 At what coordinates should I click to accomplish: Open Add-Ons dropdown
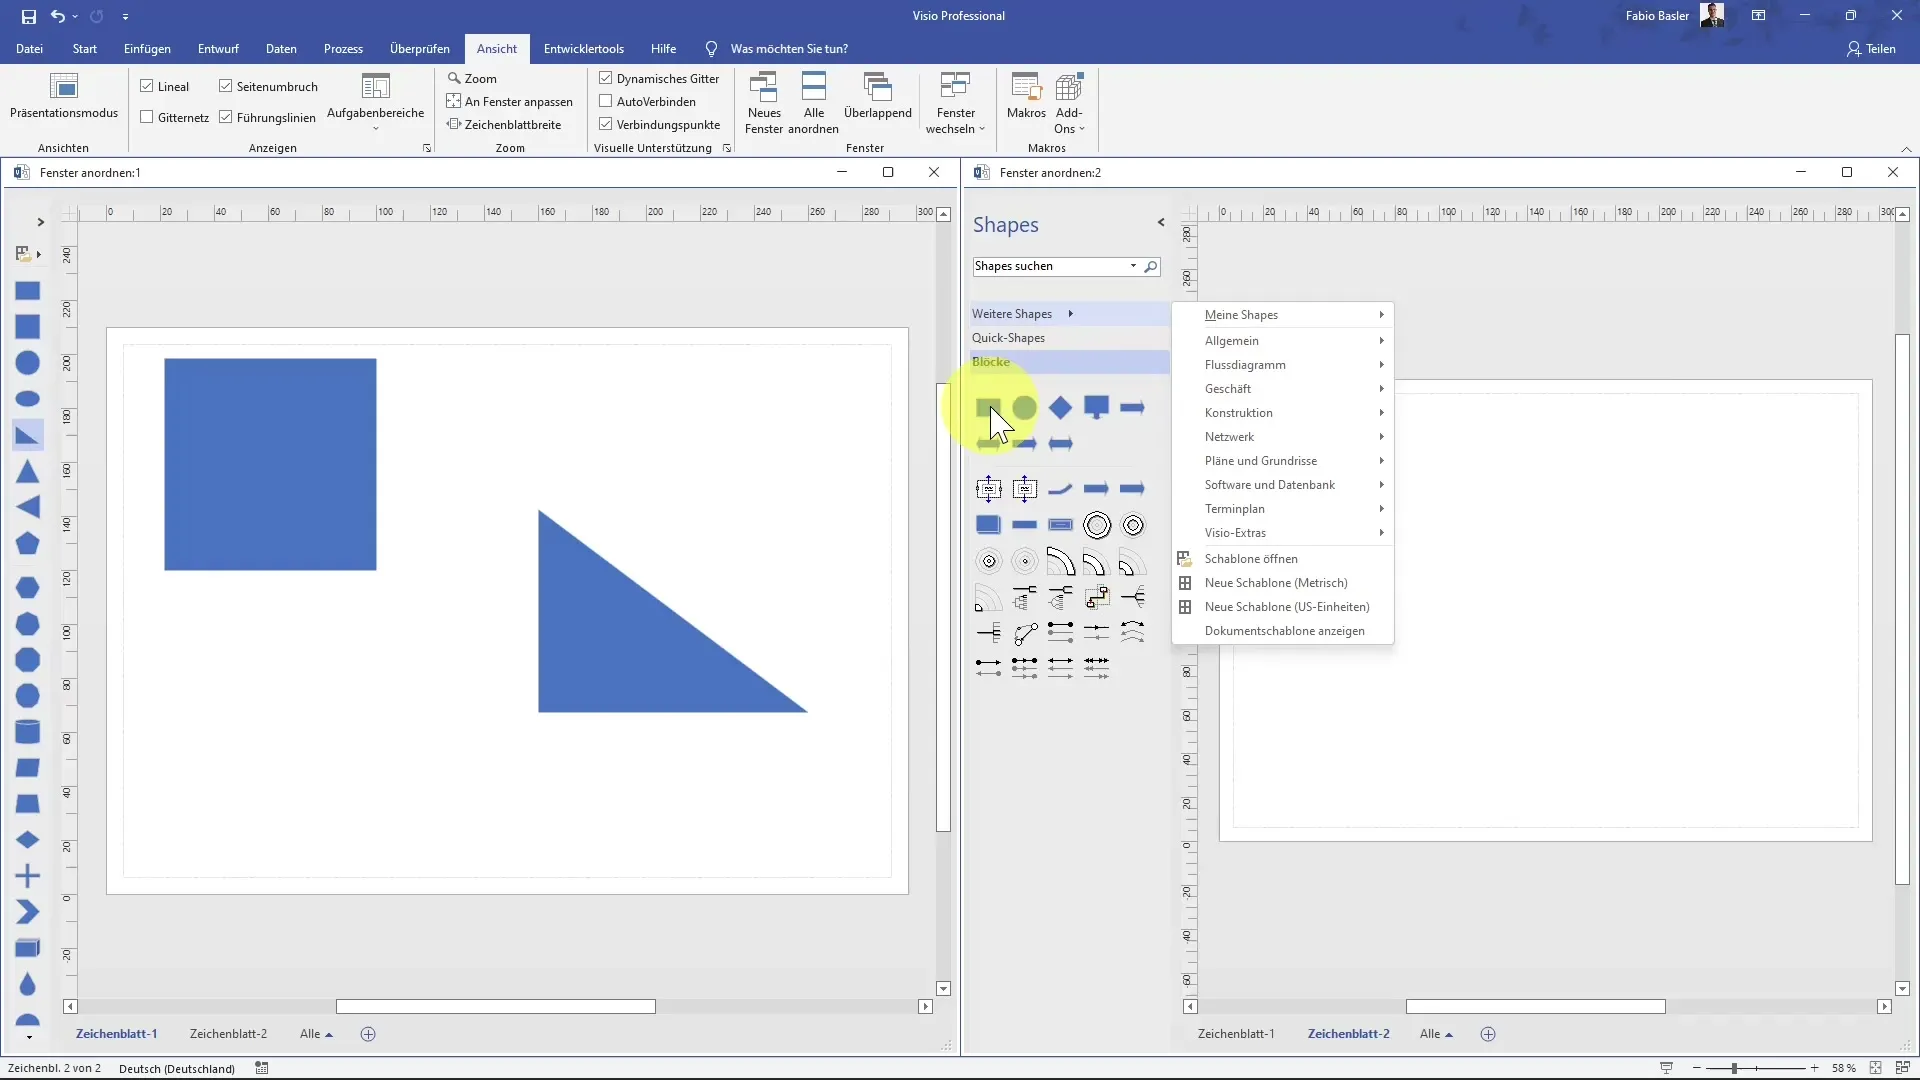(x=1069, y=103)
